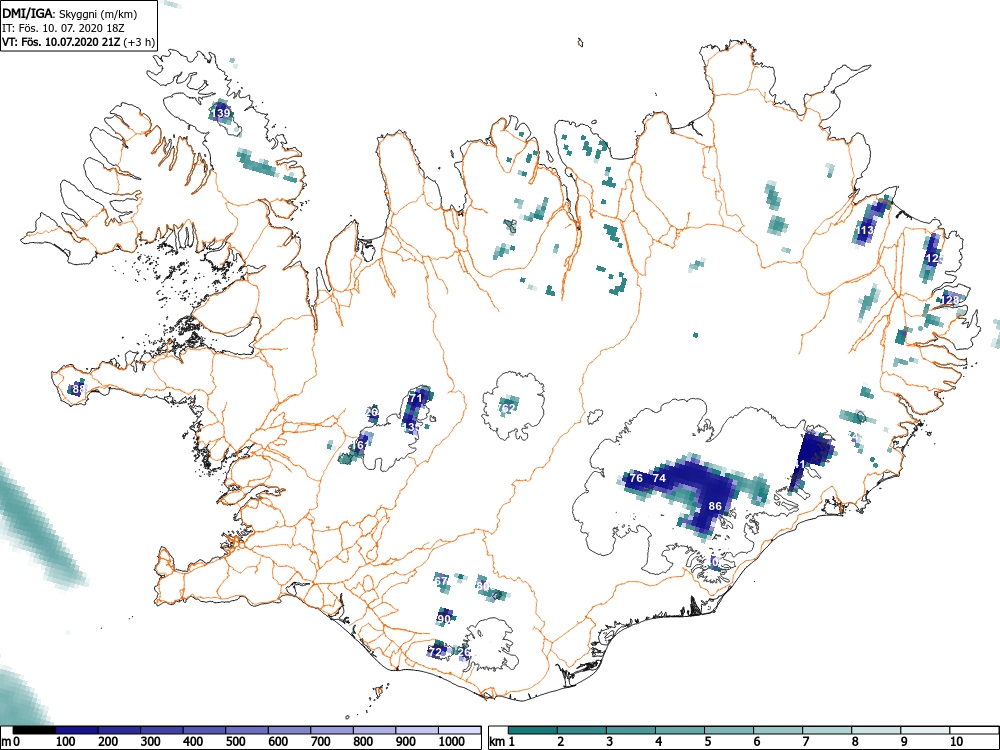Click the 'DMI/IGA: Skyggni (m/km)' title text
The width and height of the screenshot is (1000, 750).
coord(70,14)
